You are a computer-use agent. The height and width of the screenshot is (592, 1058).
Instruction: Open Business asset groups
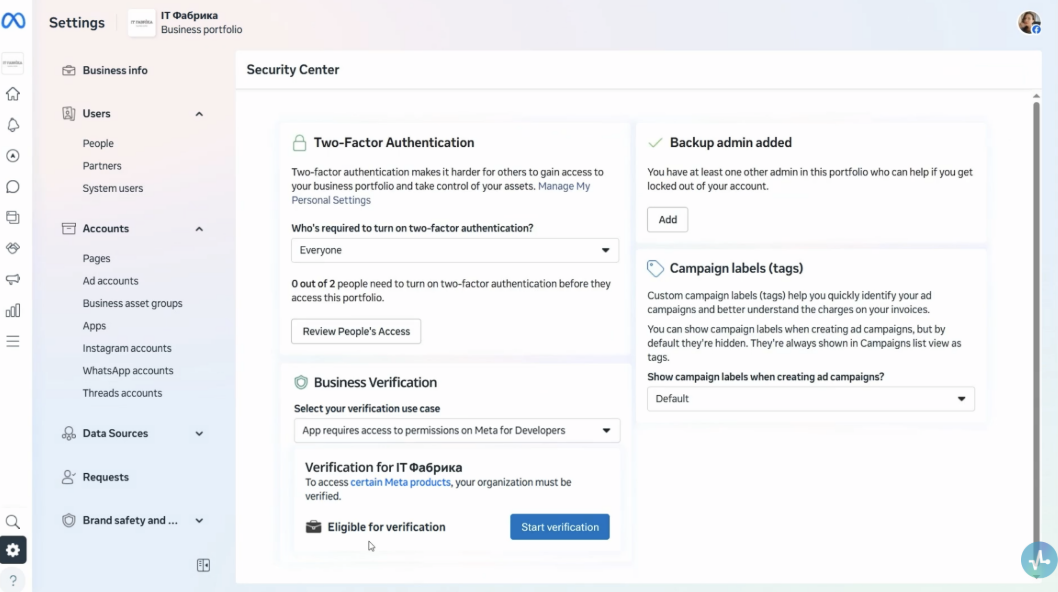coord(132,303)
